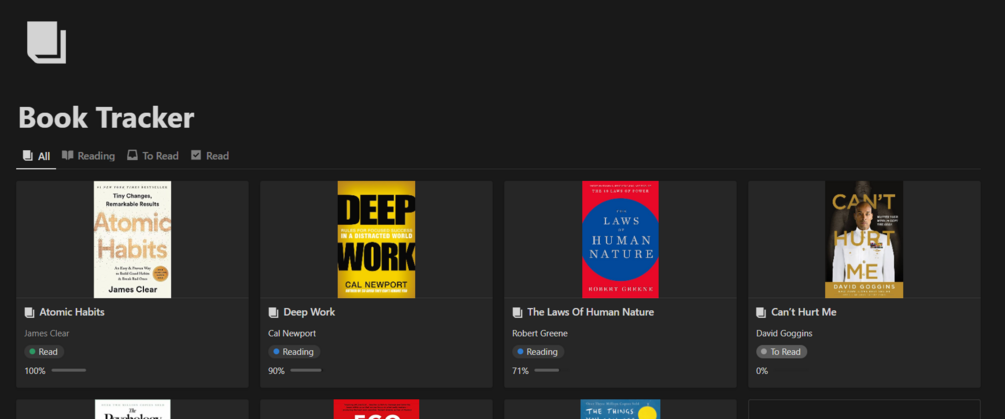1005x419 pixels.
Task: Switch to the Reading tab
Action: [88, 156]
